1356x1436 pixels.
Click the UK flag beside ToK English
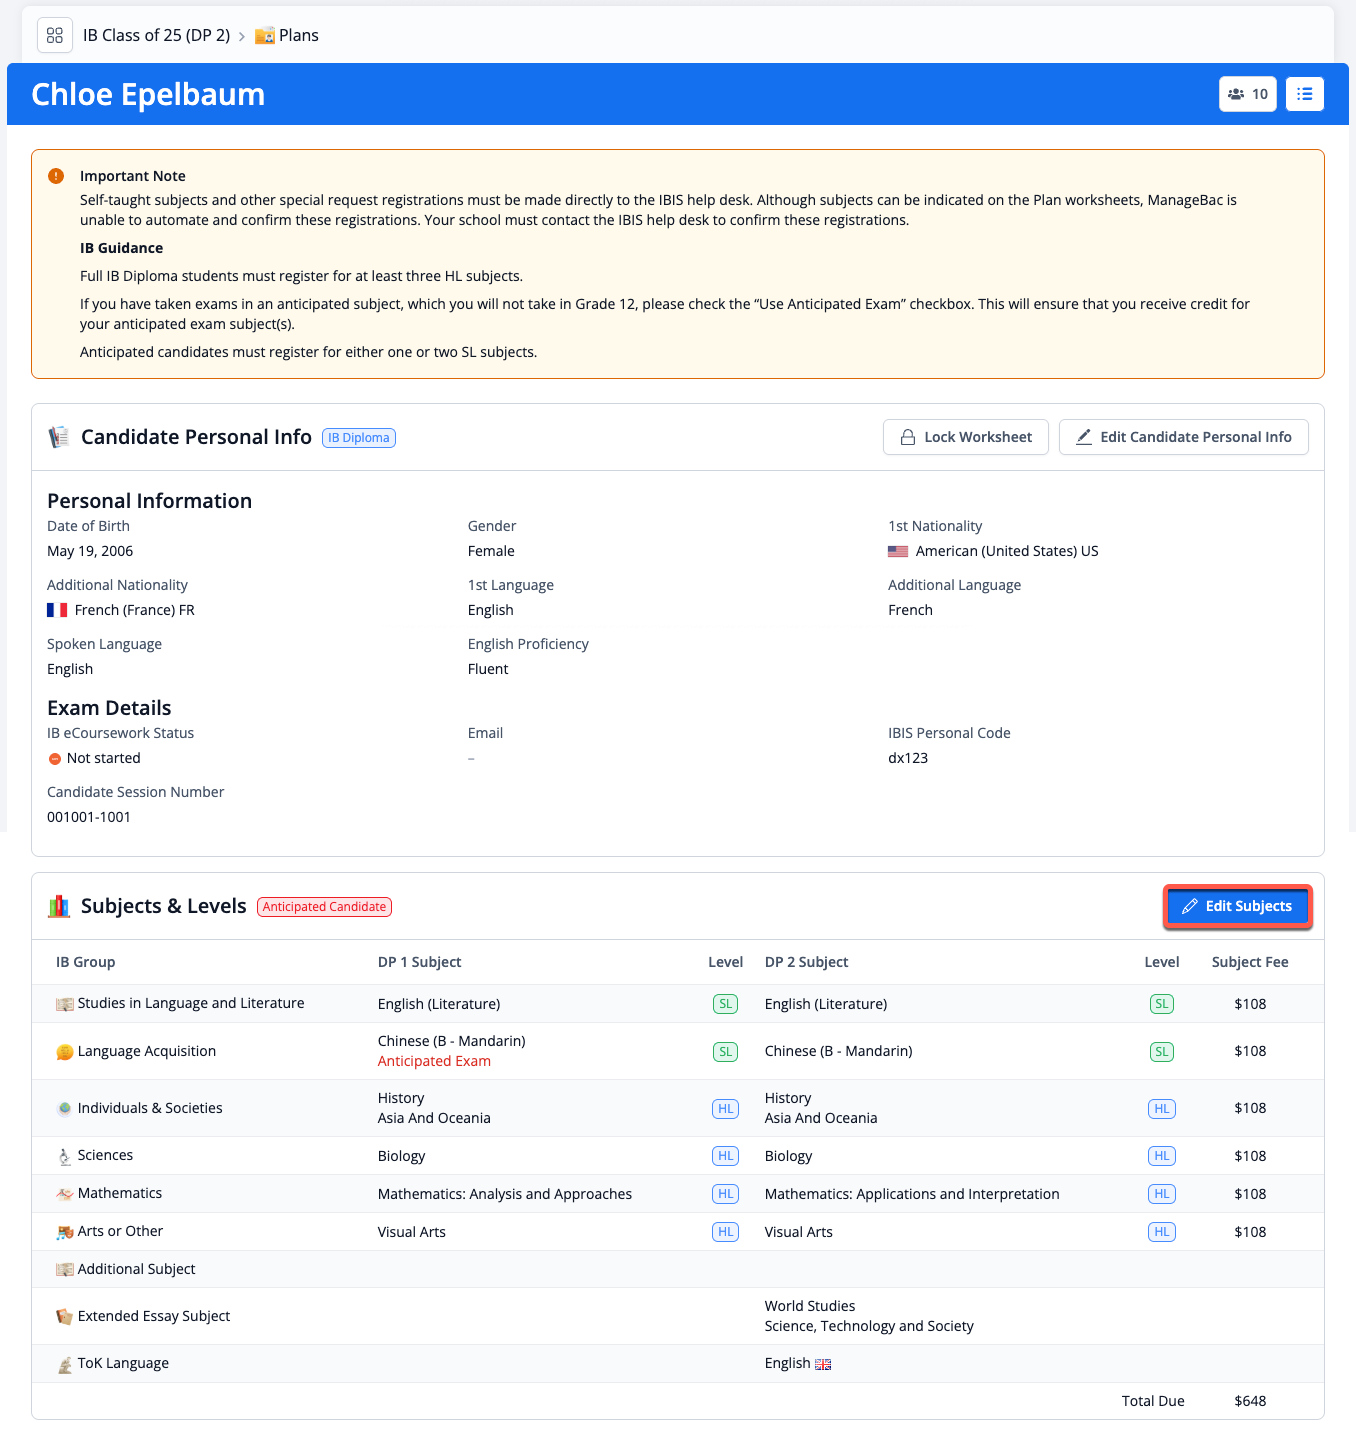[x=823, y=1364]
